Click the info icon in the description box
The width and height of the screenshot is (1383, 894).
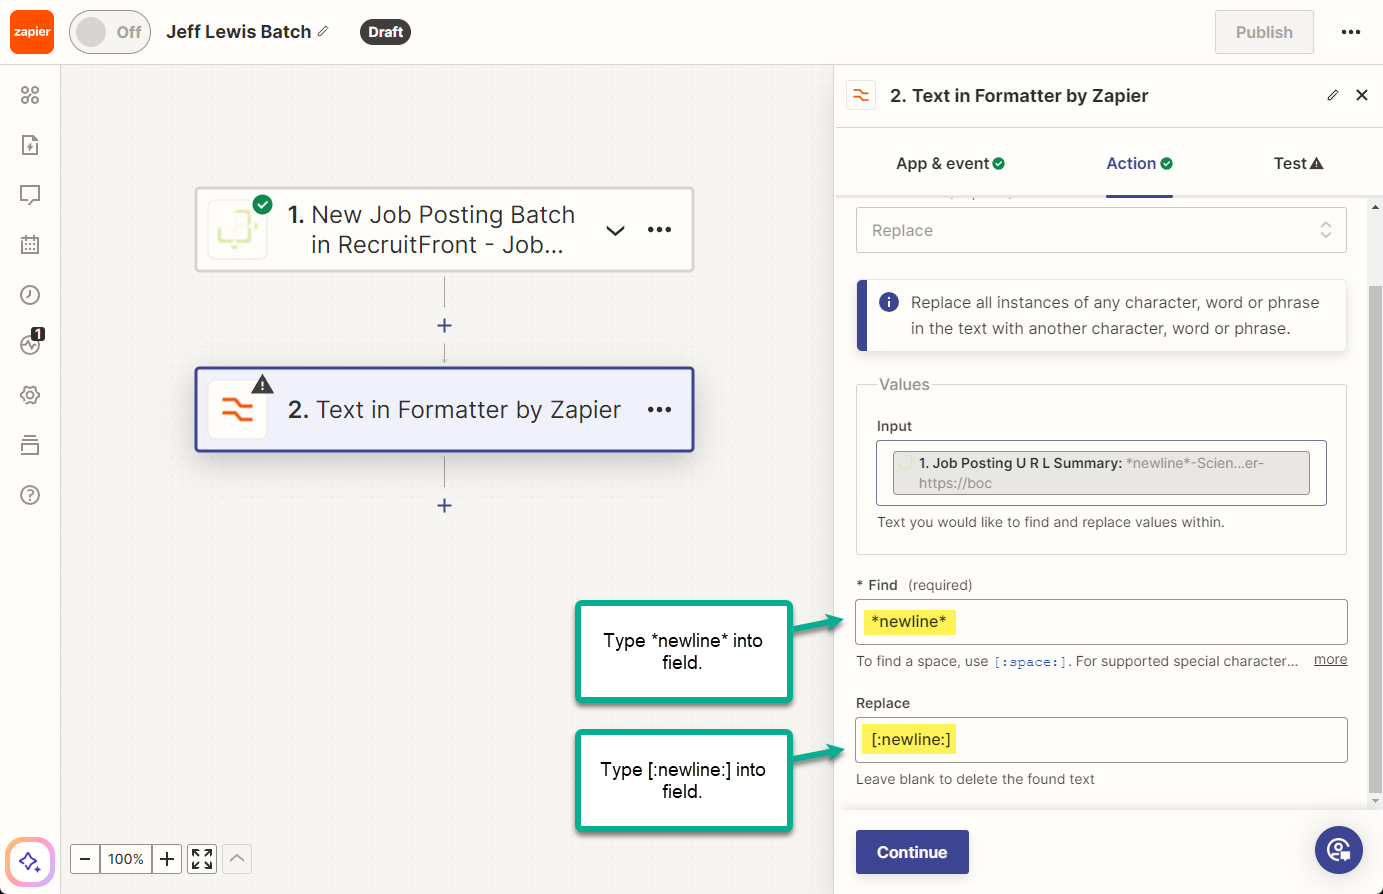[x=888, y=302]
